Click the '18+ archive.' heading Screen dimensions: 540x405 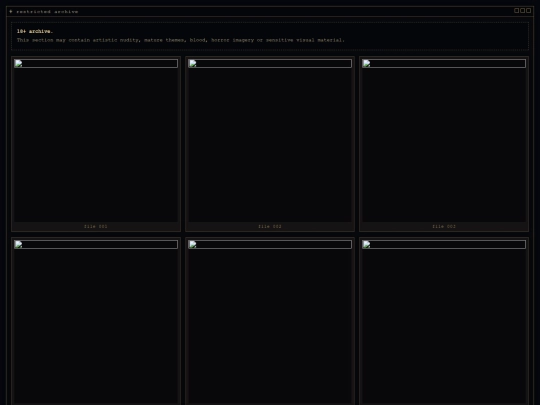point(35,31)
